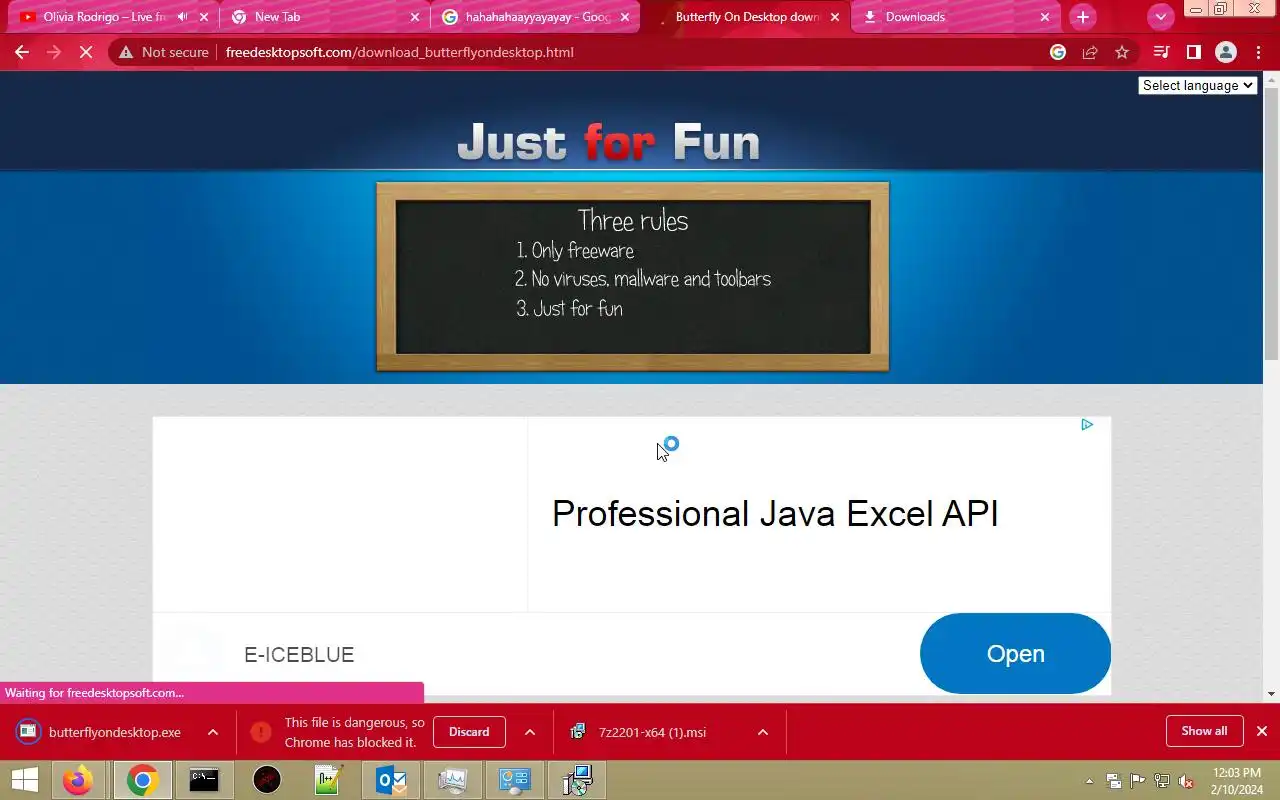Open Control Panel icon in taskbar
This screenshot has width=1280, height=800.
pos(515,780)
